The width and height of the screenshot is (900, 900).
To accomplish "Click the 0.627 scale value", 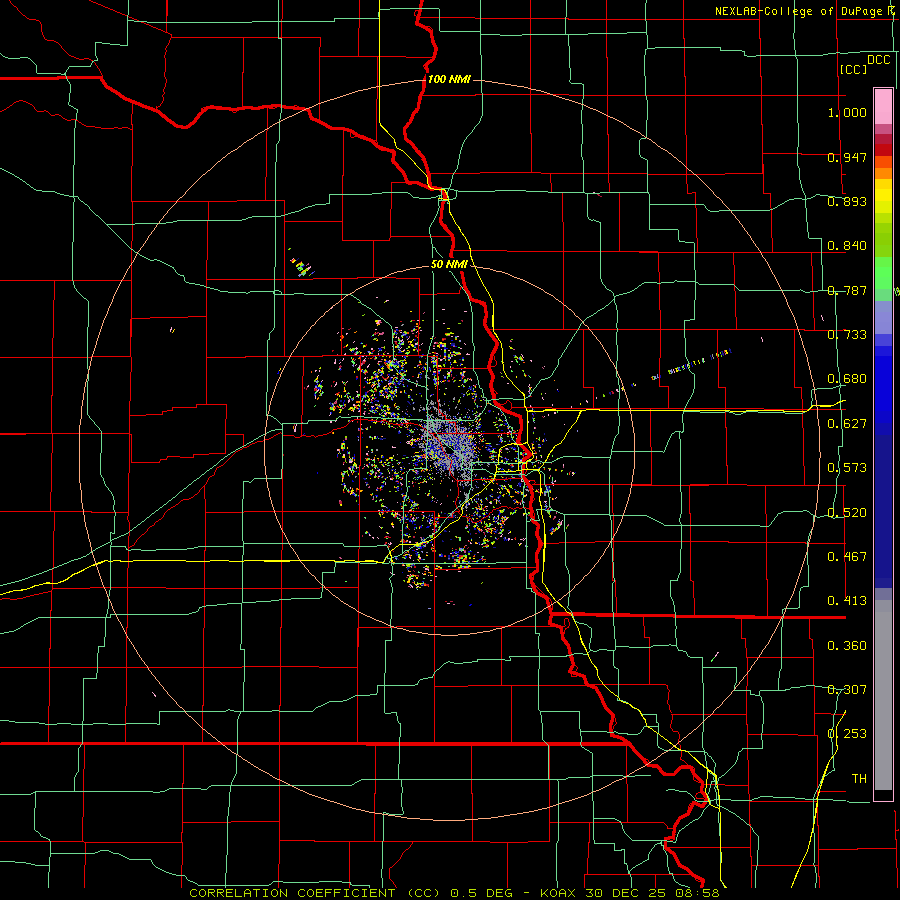I will (847, 424).
